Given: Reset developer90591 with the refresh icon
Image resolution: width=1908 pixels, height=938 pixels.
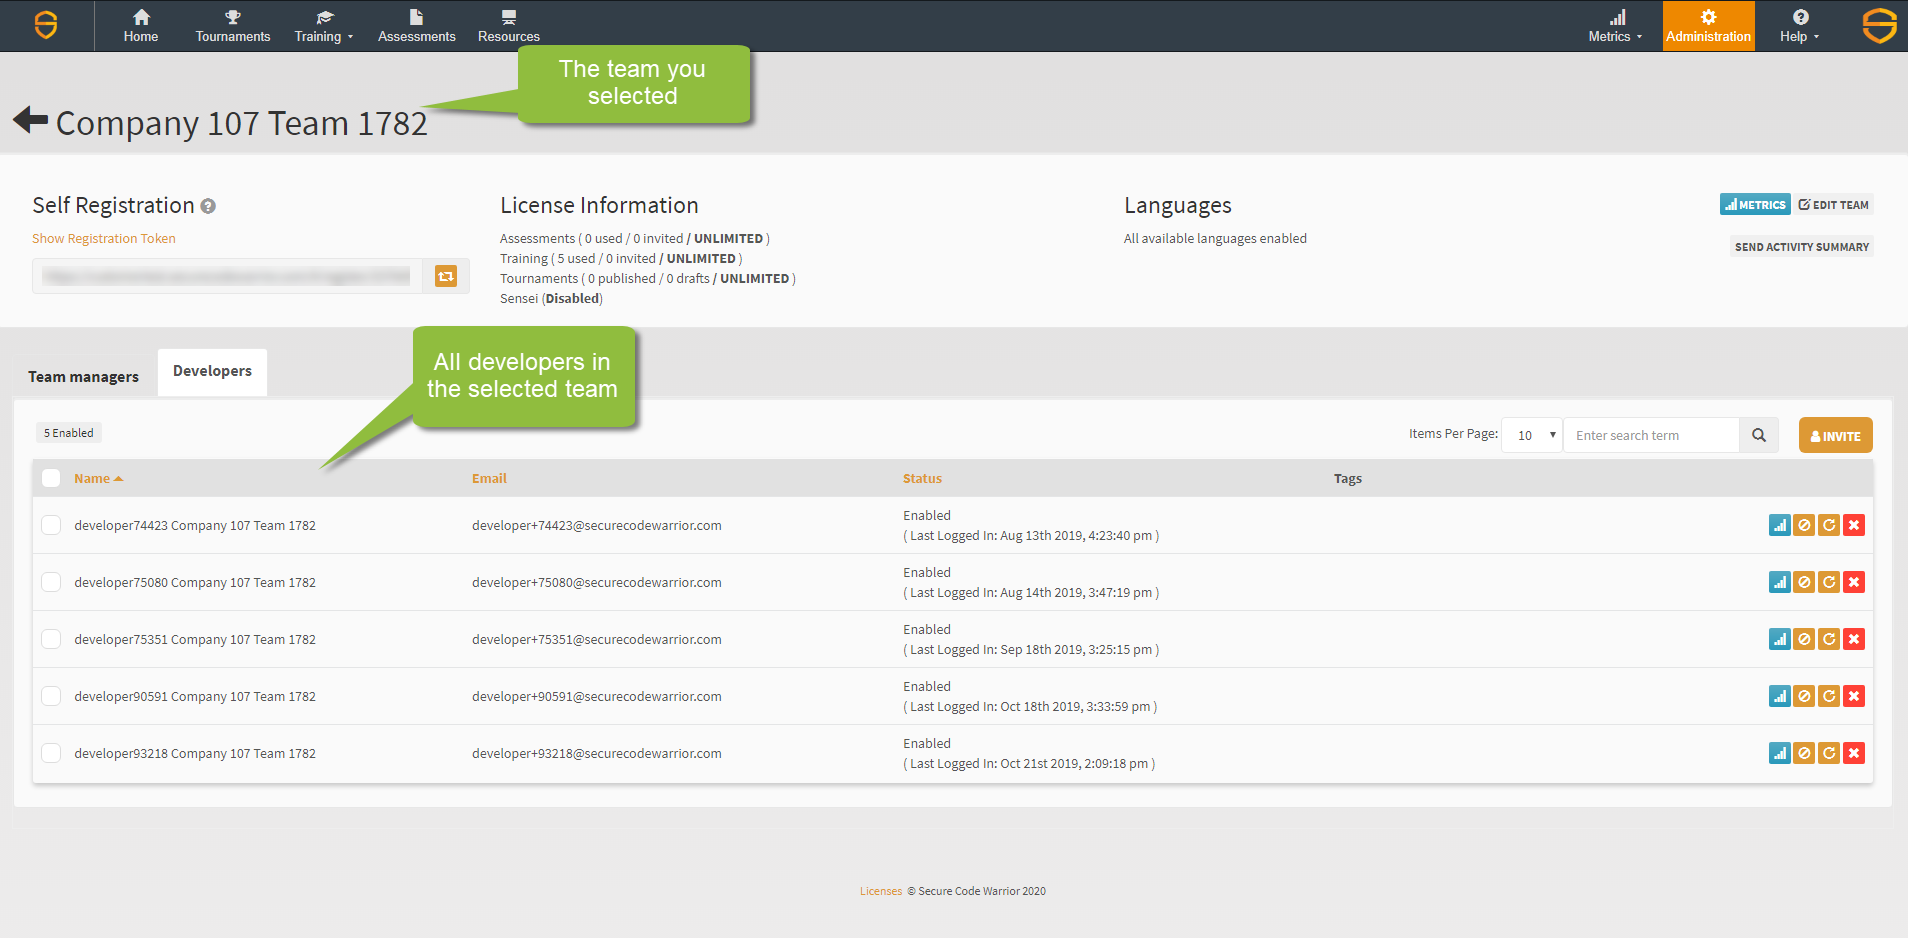Looking at the screenshot, I should (1829, 696).
